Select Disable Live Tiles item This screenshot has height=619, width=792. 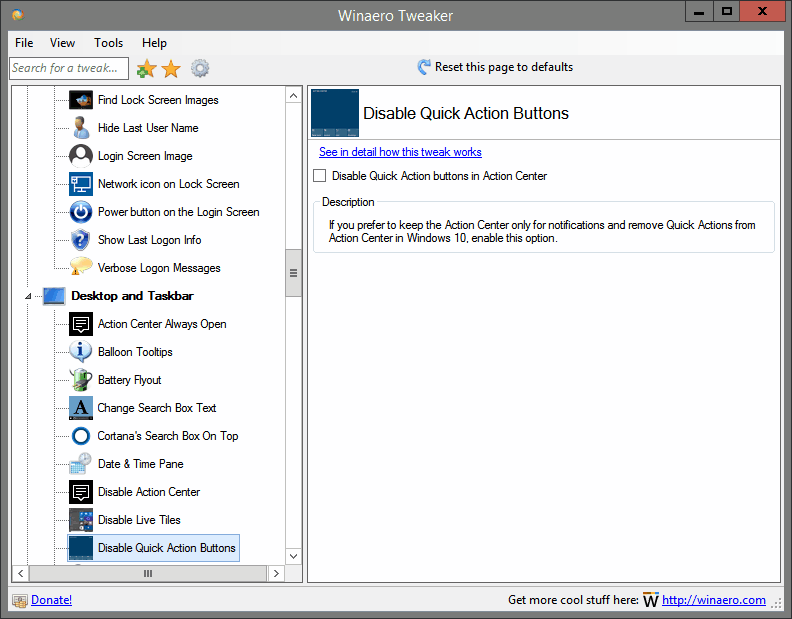pos(139,520)
